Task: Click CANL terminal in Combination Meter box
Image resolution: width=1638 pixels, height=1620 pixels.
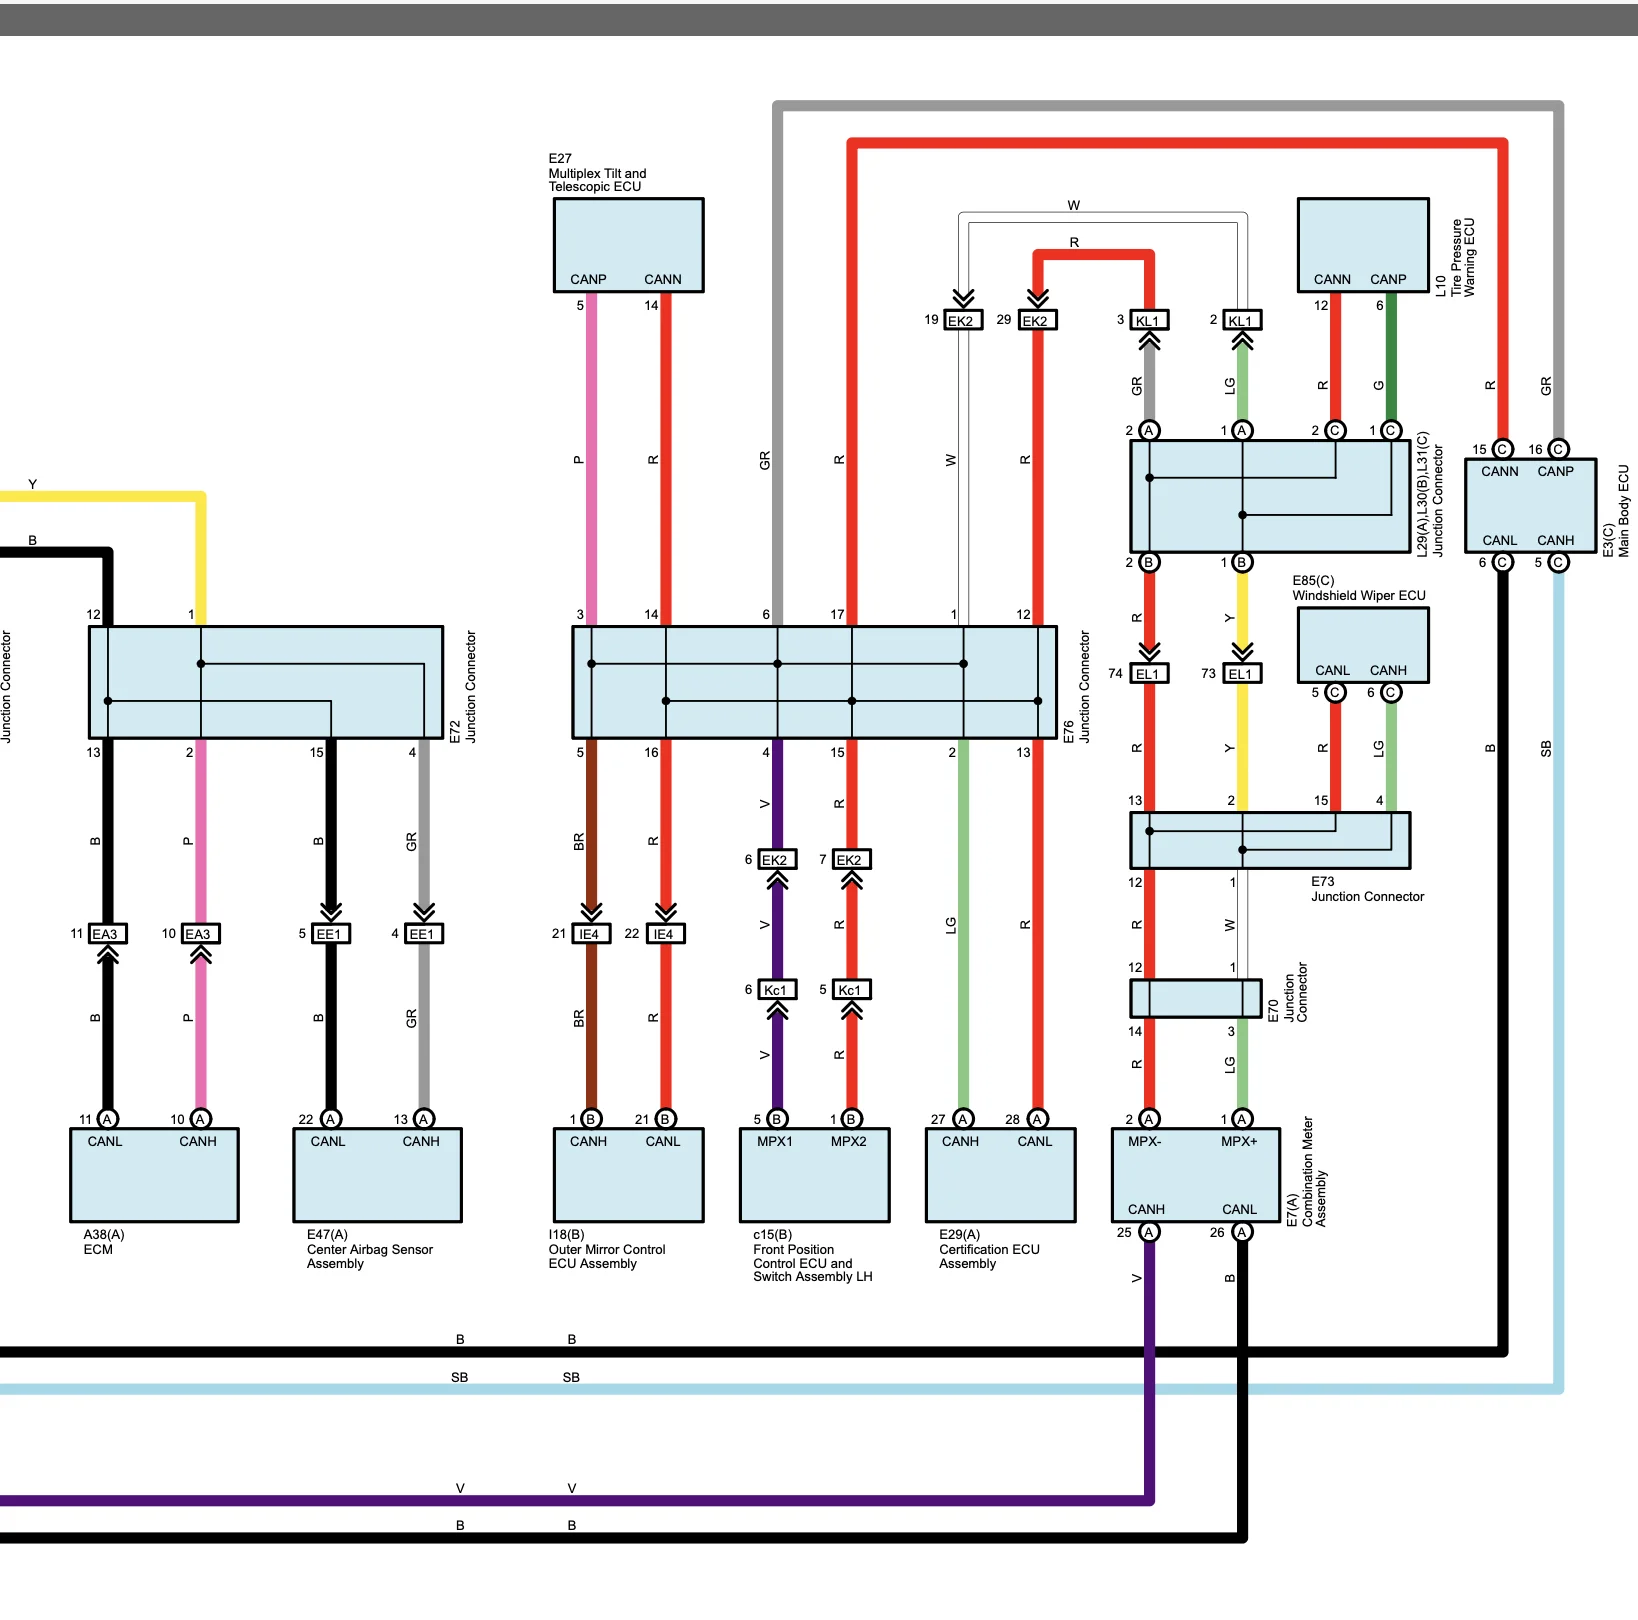Action: tap(1239, 1209)
